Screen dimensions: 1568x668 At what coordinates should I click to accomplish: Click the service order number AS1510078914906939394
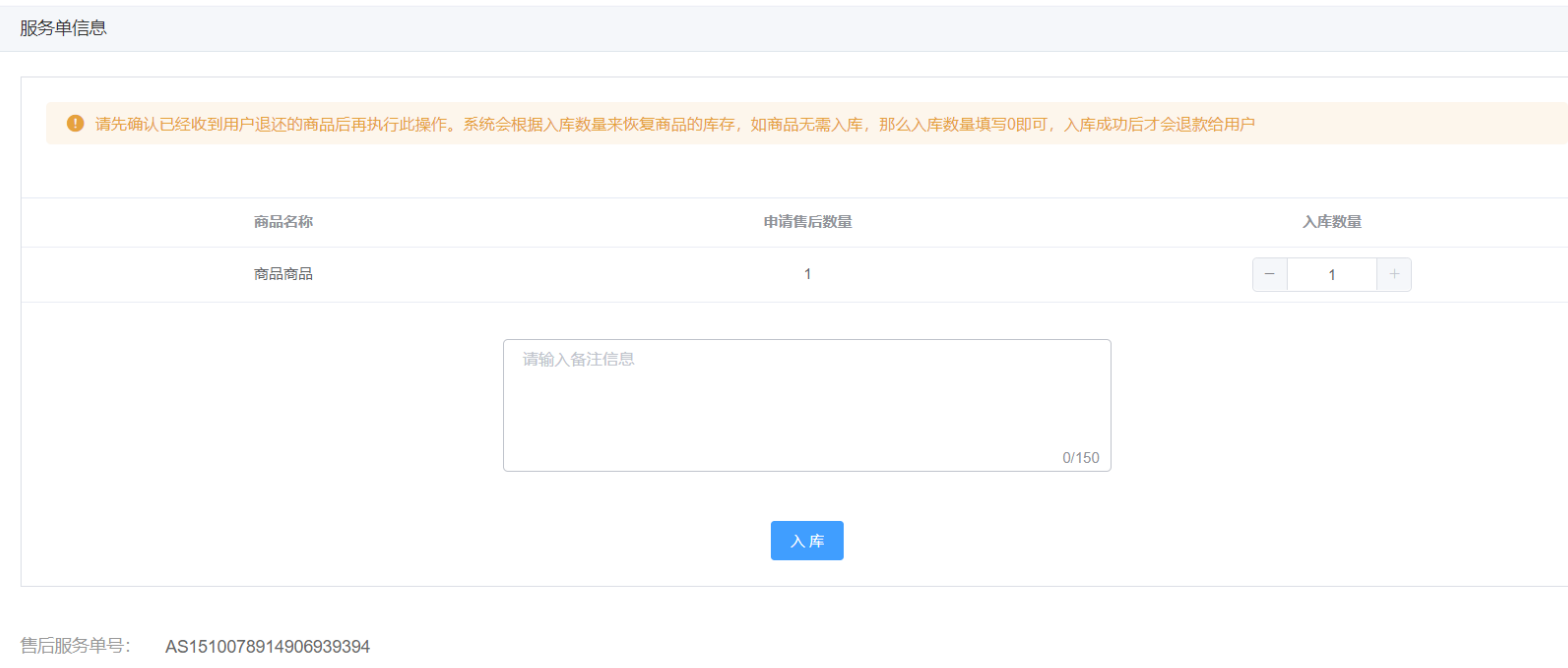(268, 646)
